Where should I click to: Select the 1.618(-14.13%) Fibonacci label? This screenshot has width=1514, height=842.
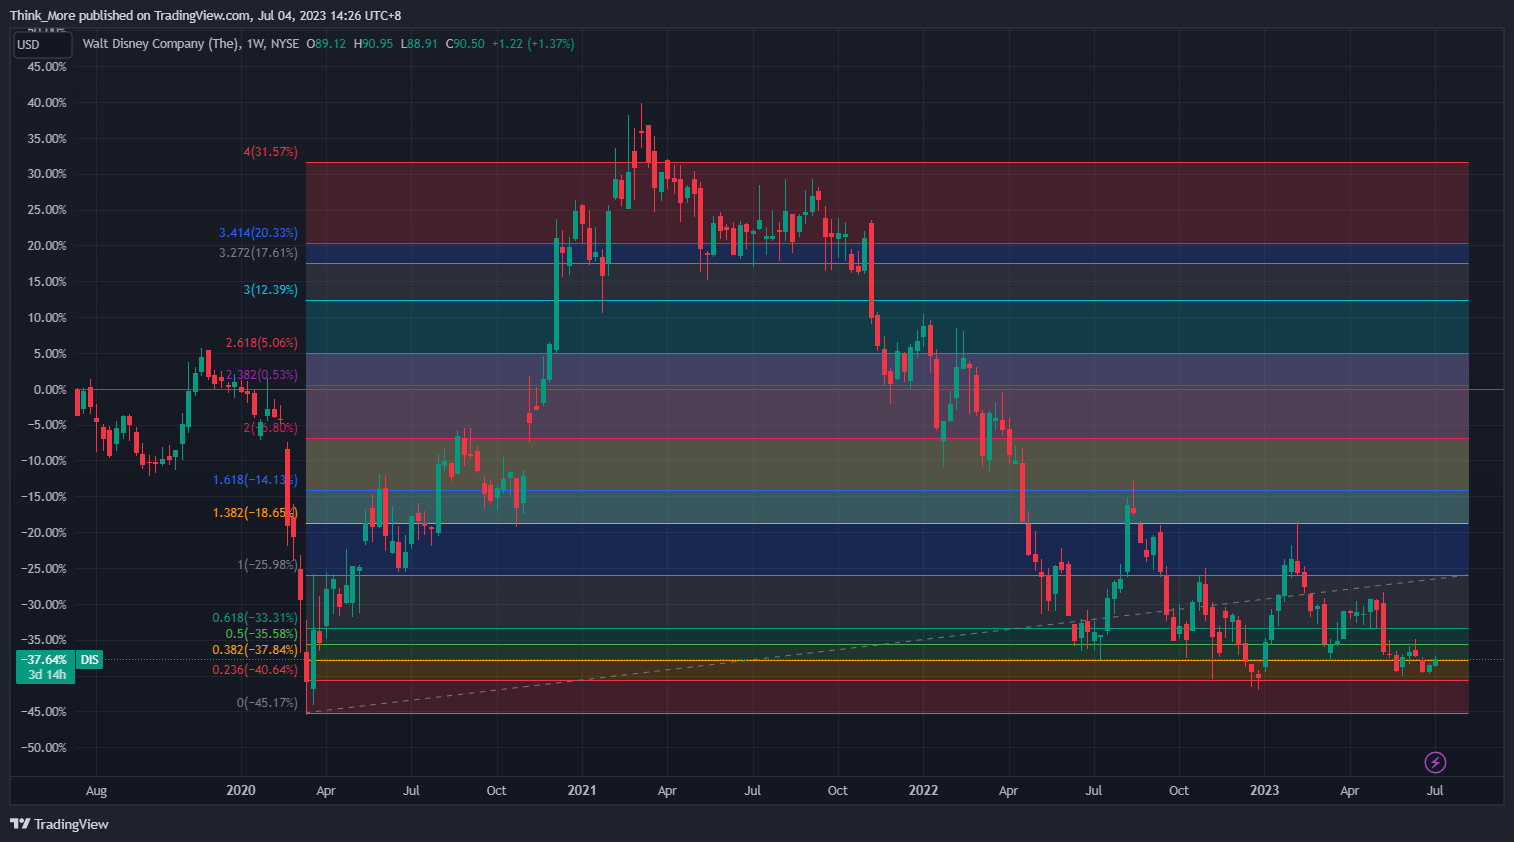[x=256, y=480]
